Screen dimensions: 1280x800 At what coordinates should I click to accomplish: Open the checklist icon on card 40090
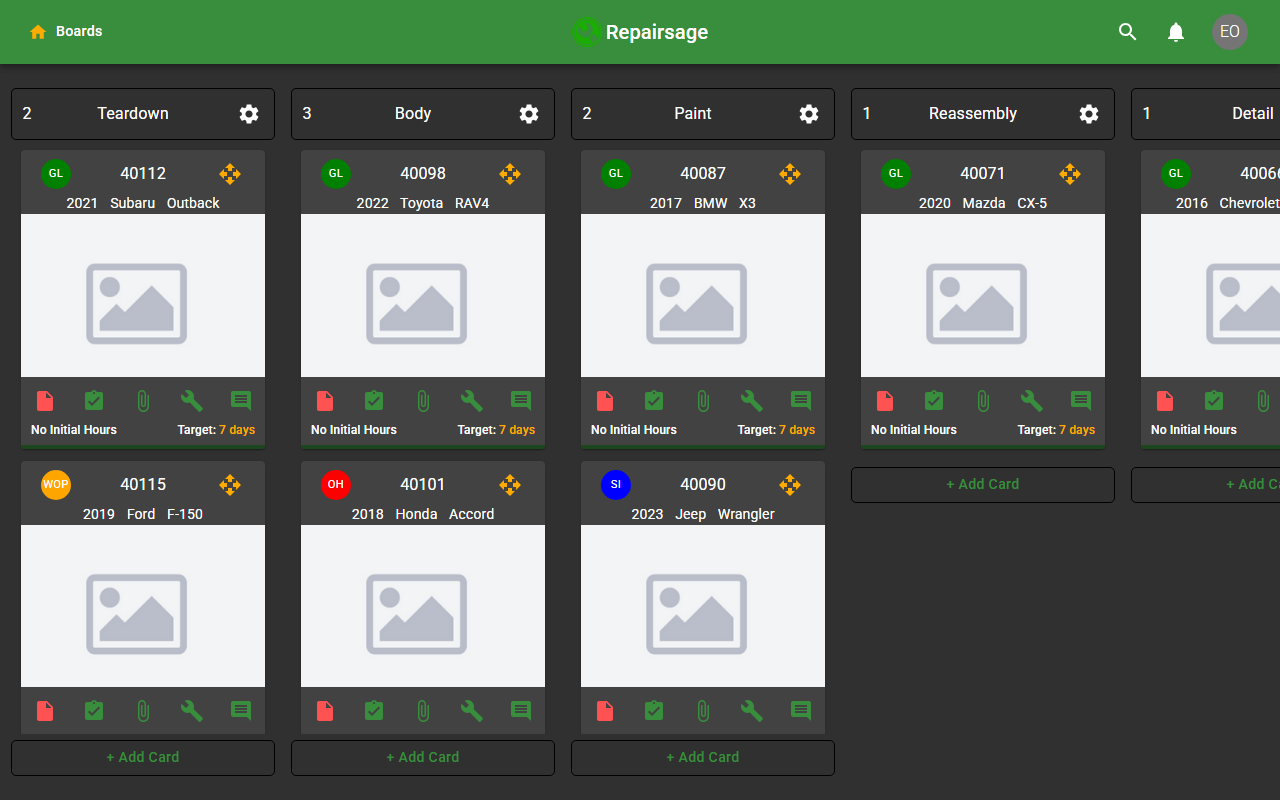654,711
